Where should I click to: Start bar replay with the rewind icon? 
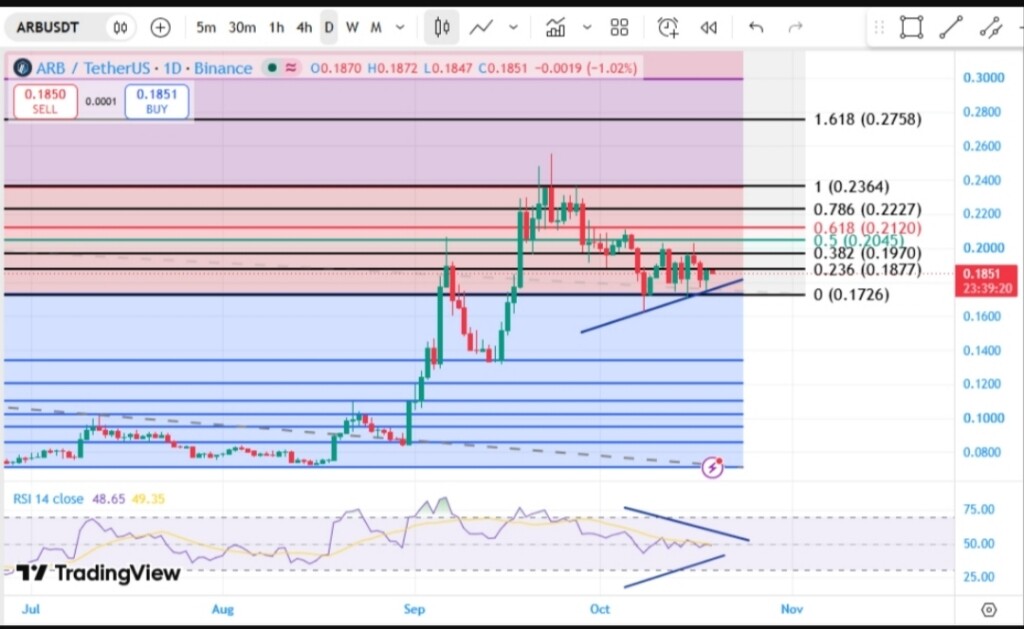pyautogui.click(x=709, y=27)
